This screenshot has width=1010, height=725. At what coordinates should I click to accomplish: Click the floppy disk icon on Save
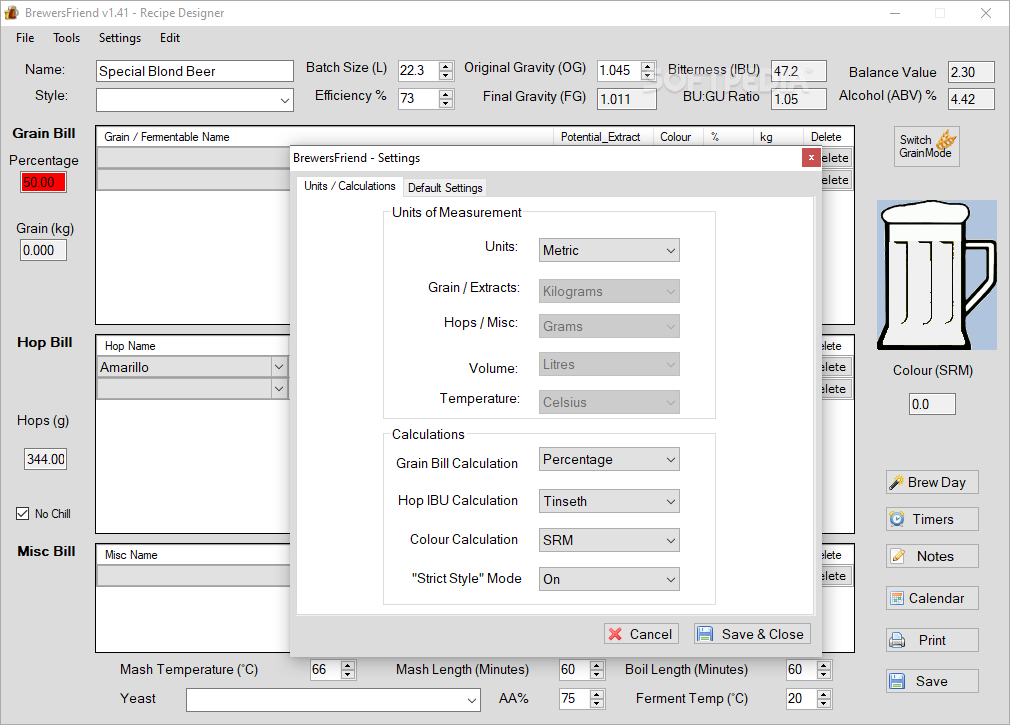pos(897,681)
